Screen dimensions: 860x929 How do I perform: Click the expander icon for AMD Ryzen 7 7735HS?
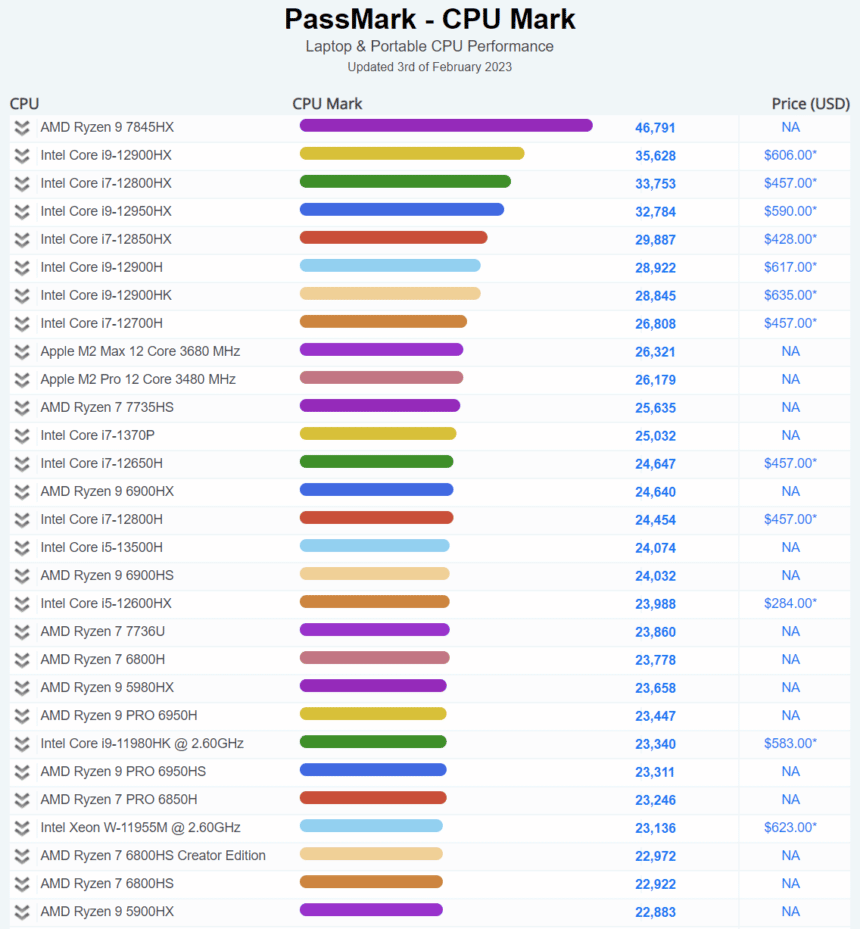[21, 407]
